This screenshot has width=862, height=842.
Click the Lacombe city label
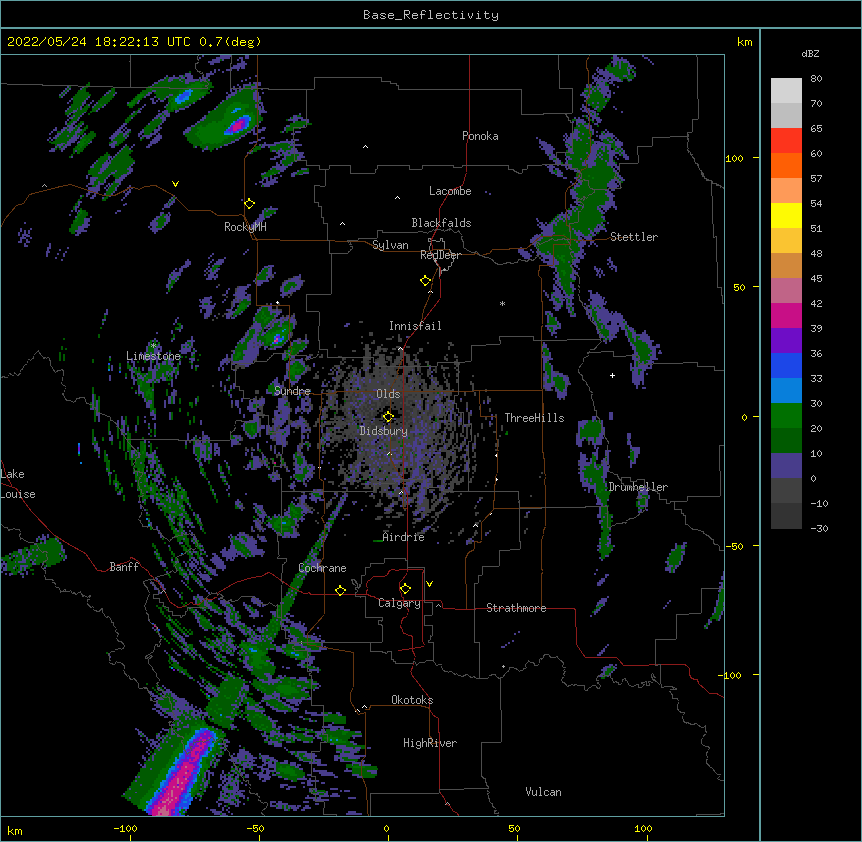click(450, 191)
